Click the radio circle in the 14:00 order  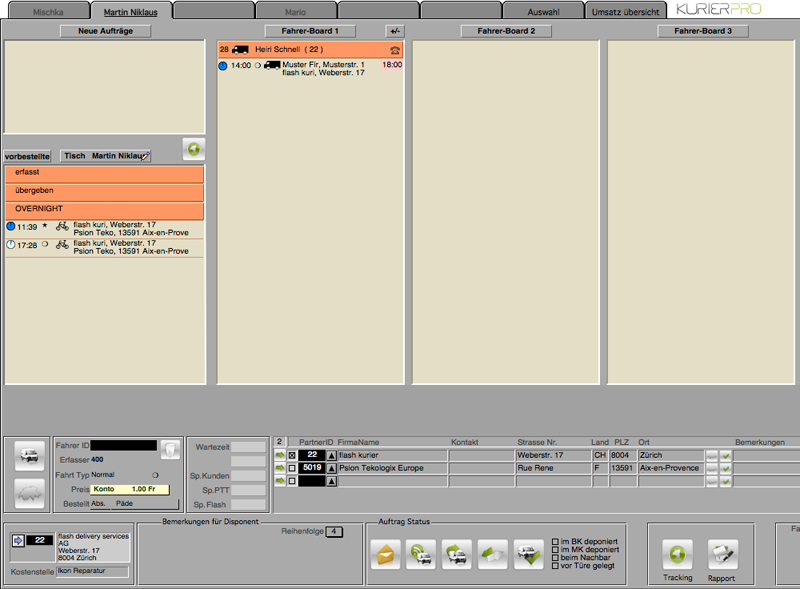[x=258, y=65]
